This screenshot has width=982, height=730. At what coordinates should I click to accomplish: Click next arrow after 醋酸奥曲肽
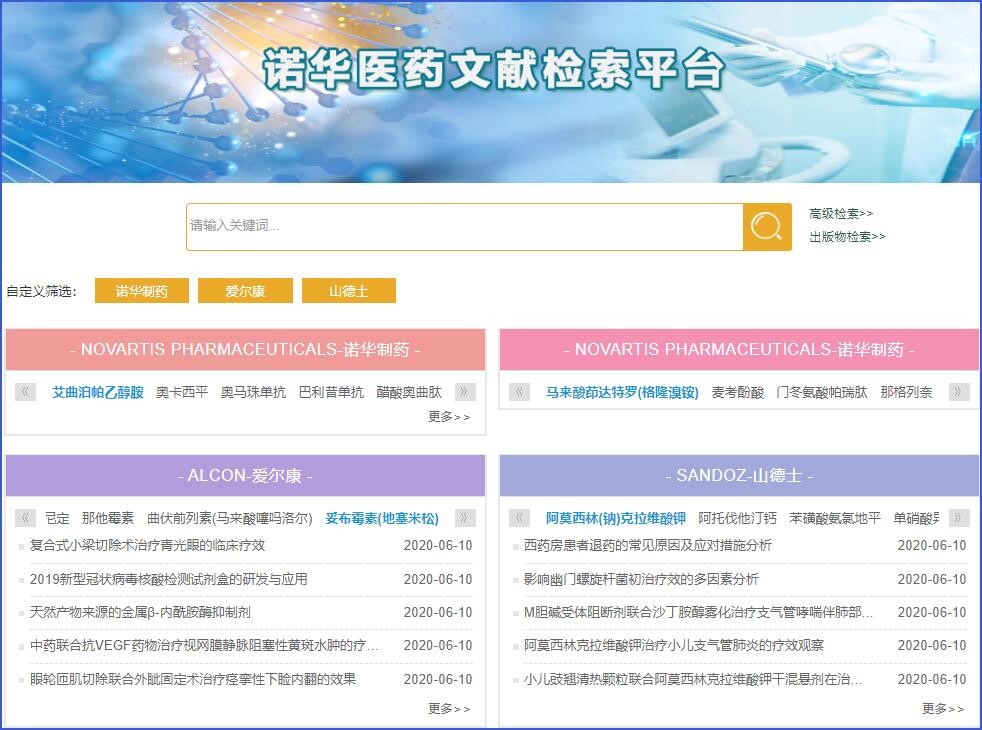click(465, 392)
